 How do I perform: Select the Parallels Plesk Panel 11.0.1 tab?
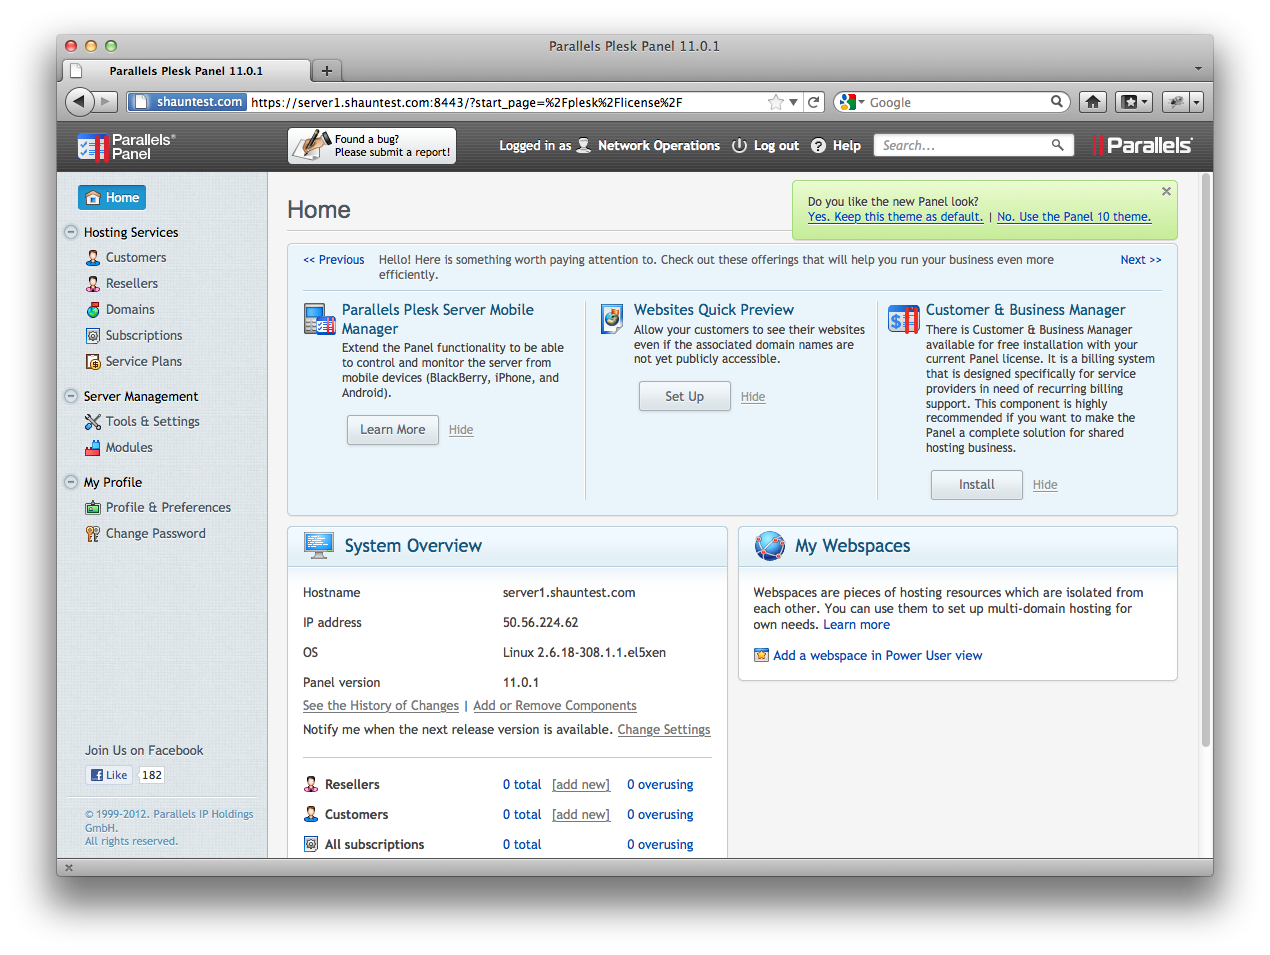click(x=186, y=71)
